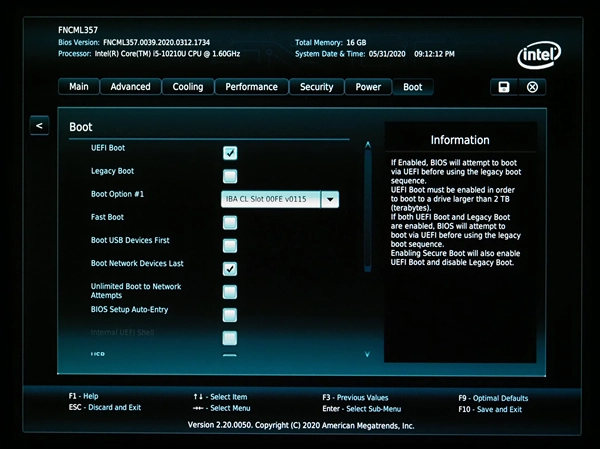The height and width of the screenshot is (449, 600).
Task: Click the Processor i5-10210U text
Action: pyautogui.click(x=167, y=54)
